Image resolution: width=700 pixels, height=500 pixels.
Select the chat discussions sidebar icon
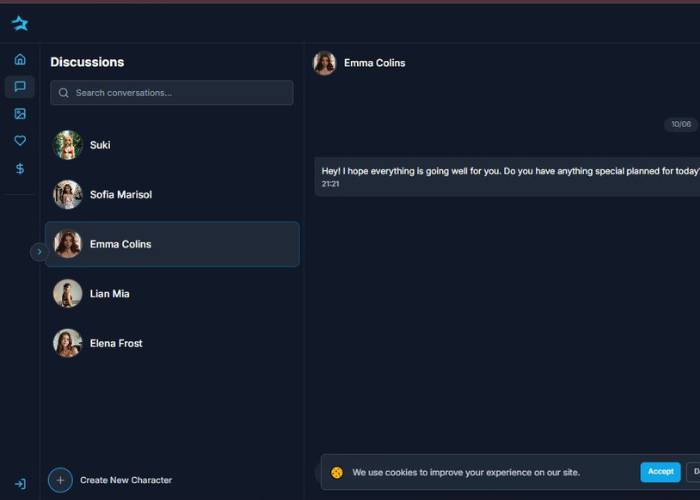pos(20,87)
